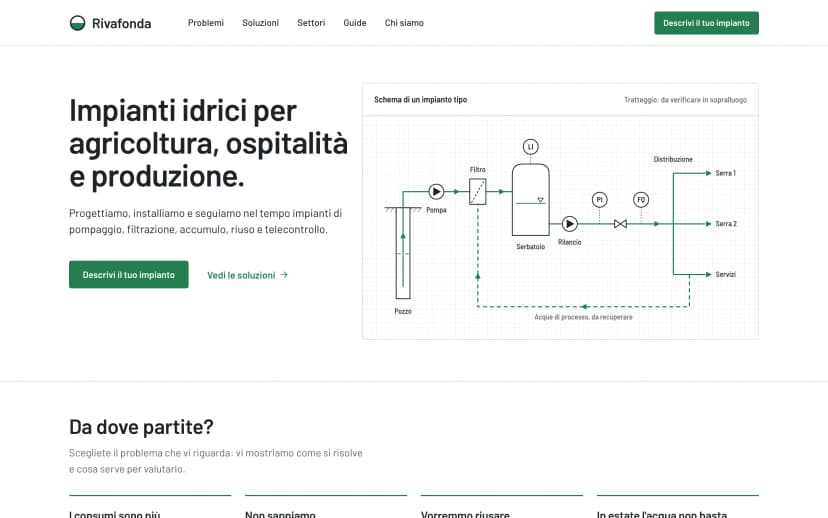Go to the Settori section

[311, 23]
